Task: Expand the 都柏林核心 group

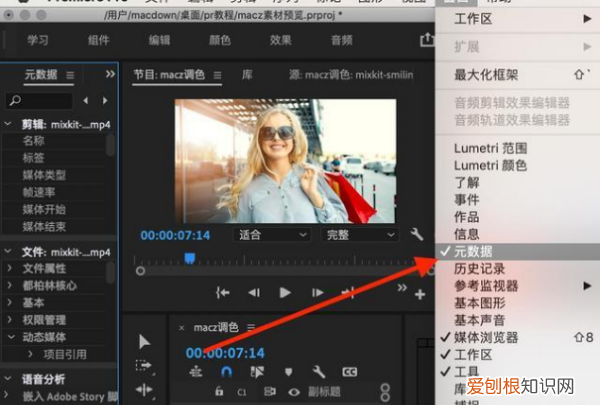Action: click(x=10, y=285)
